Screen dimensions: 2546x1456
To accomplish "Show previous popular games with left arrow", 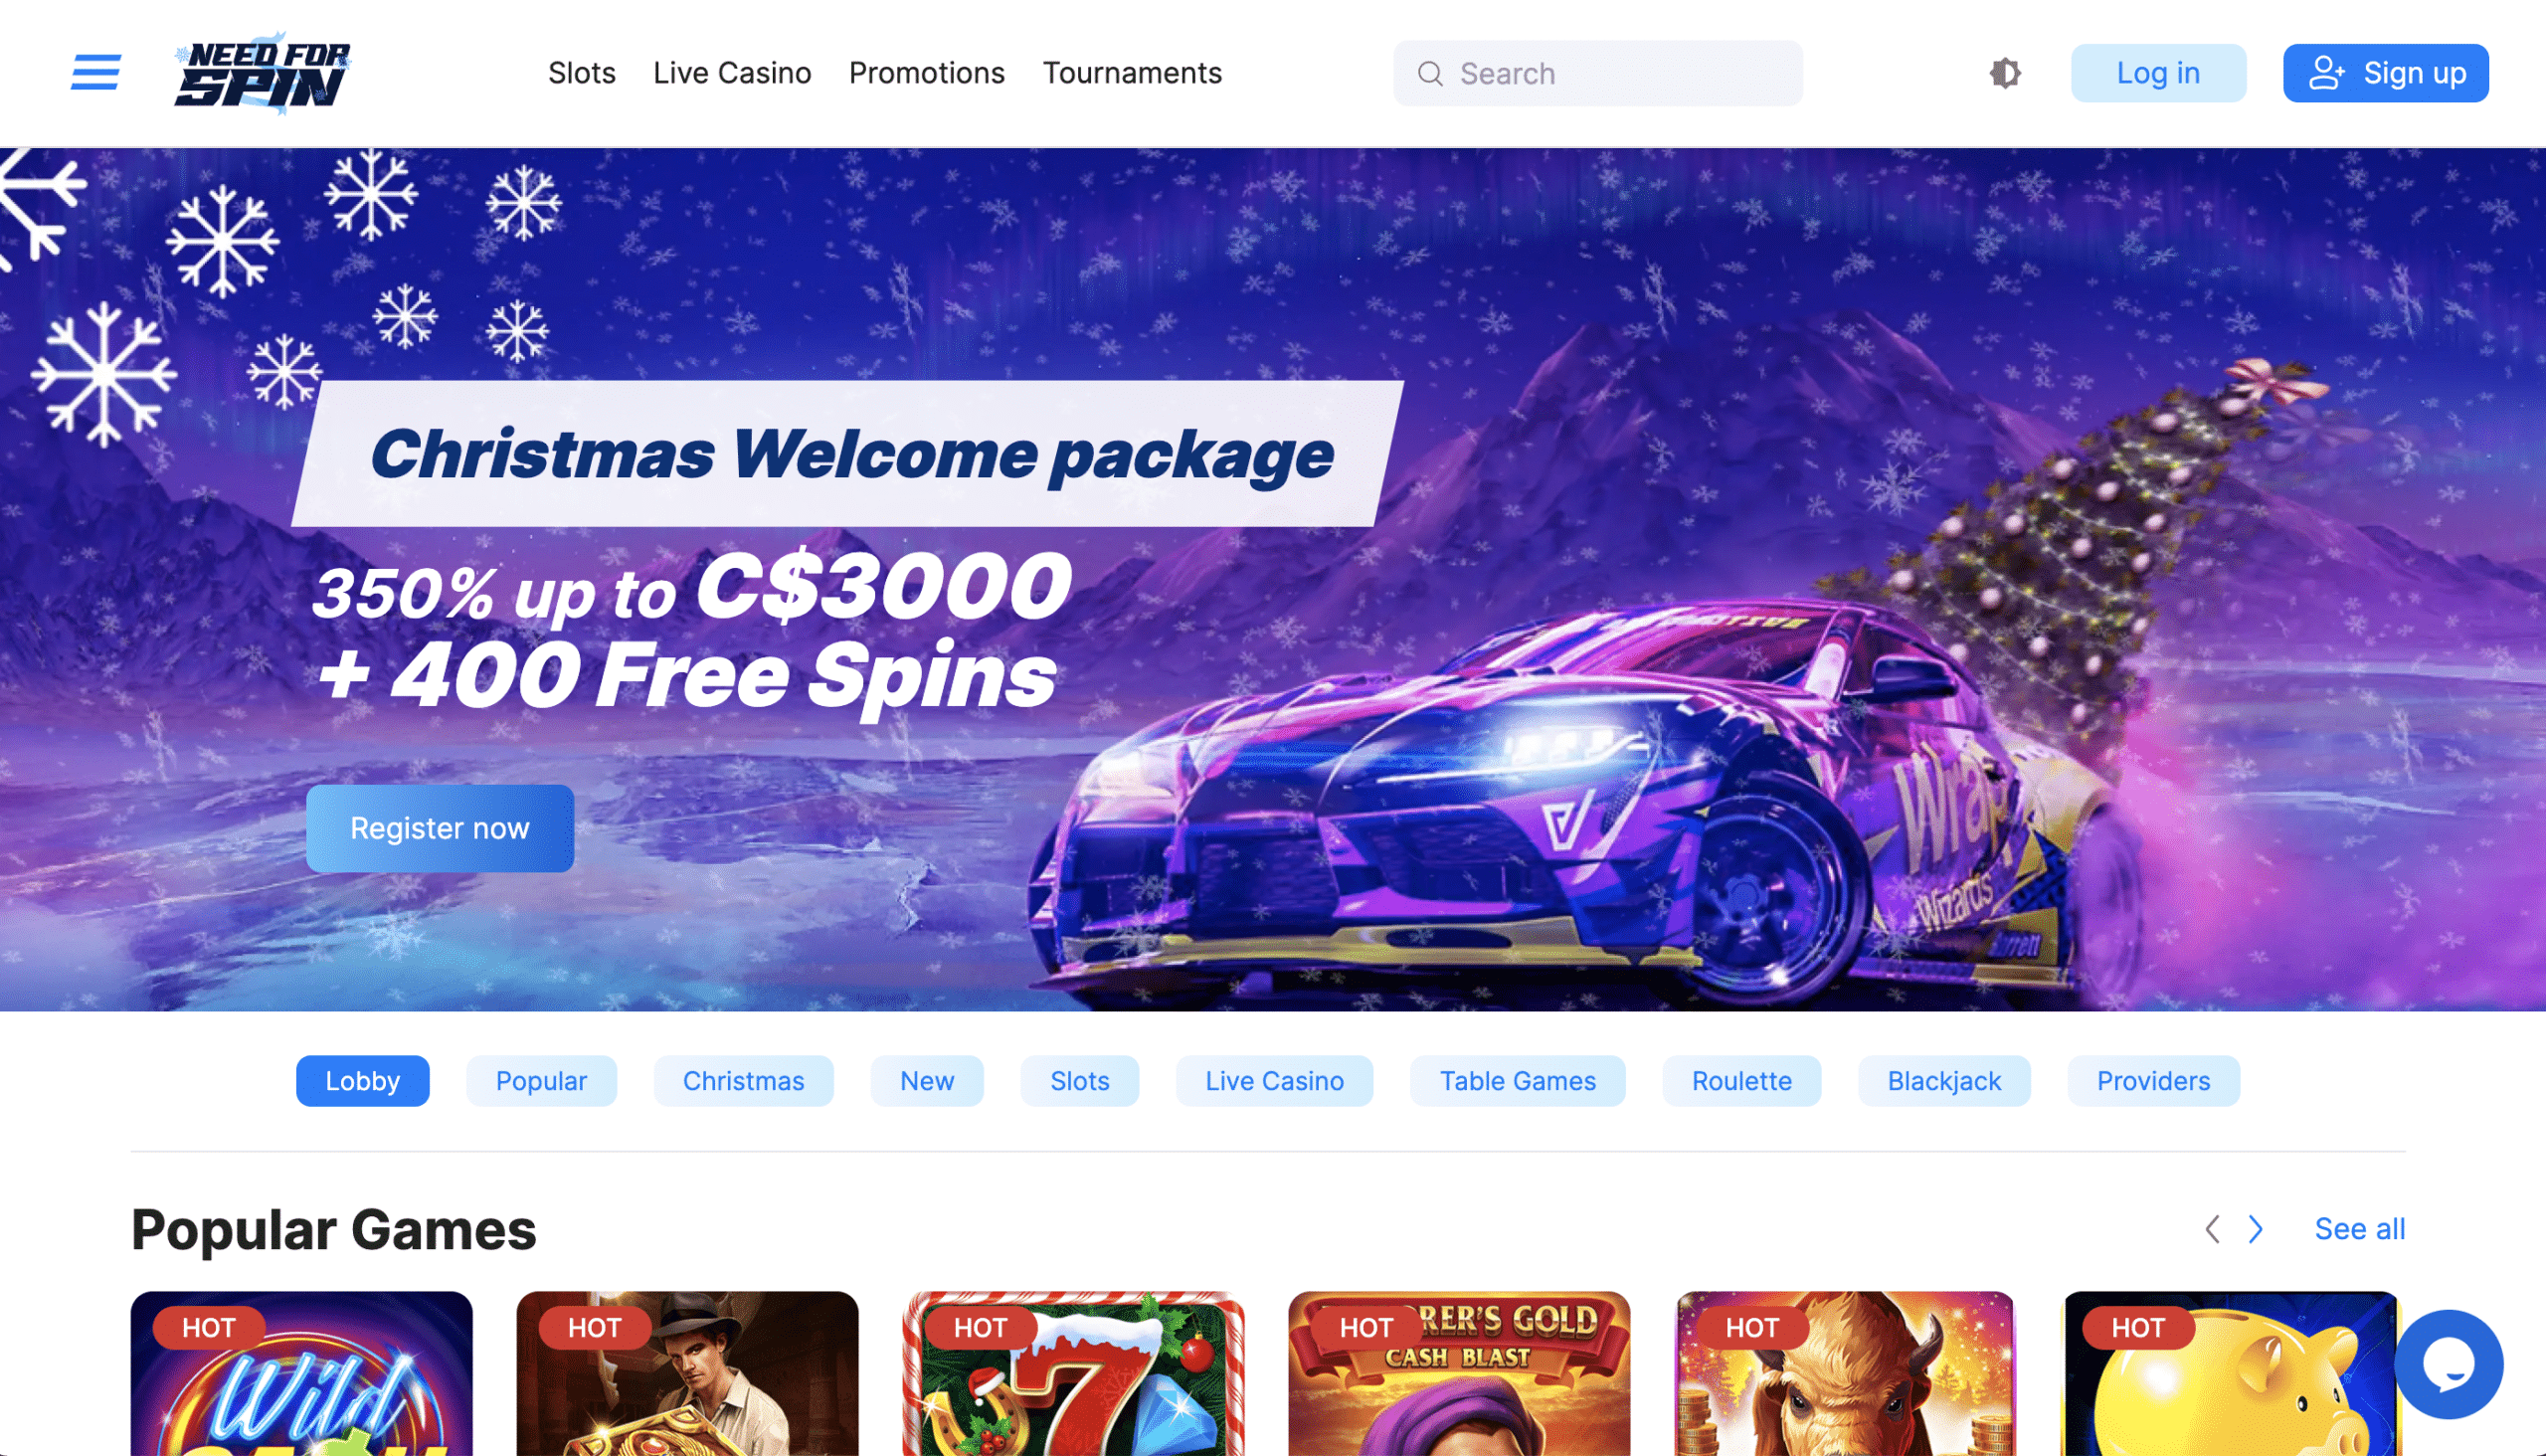I will click(x=2212, y=1229).
